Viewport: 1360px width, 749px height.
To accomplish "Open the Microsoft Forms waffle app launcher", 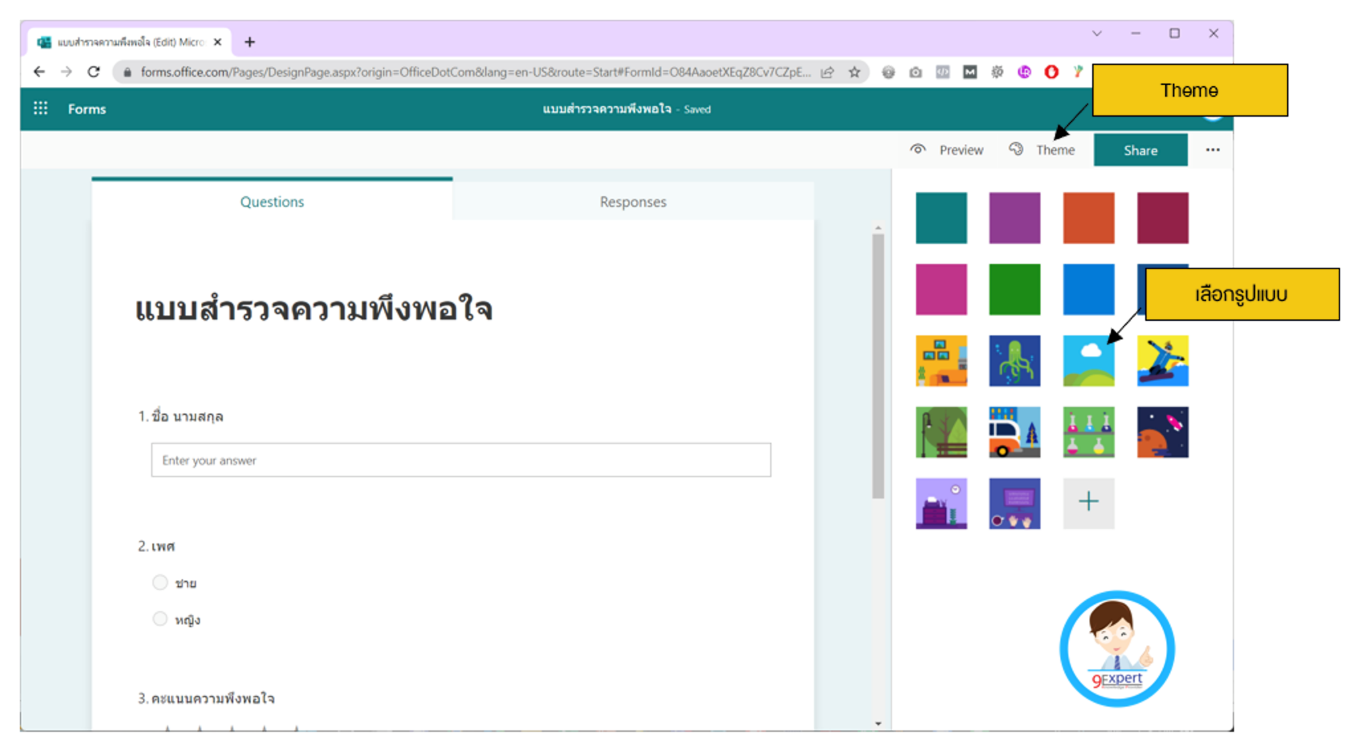I will (40, 108).
